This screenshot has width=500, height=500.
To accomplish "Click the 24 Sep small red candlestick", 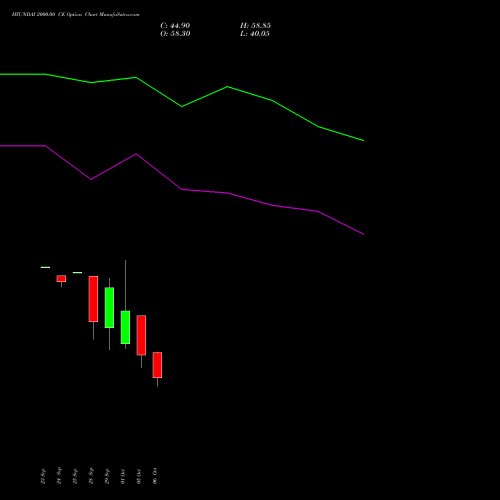I will [x=61, y=279].
